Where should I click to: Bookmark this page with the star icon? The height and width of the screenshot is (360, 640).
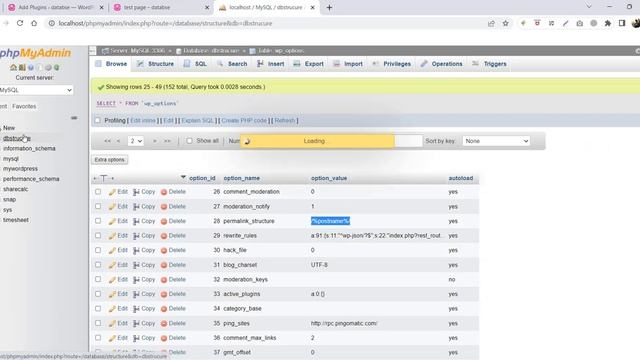(506, 23)
